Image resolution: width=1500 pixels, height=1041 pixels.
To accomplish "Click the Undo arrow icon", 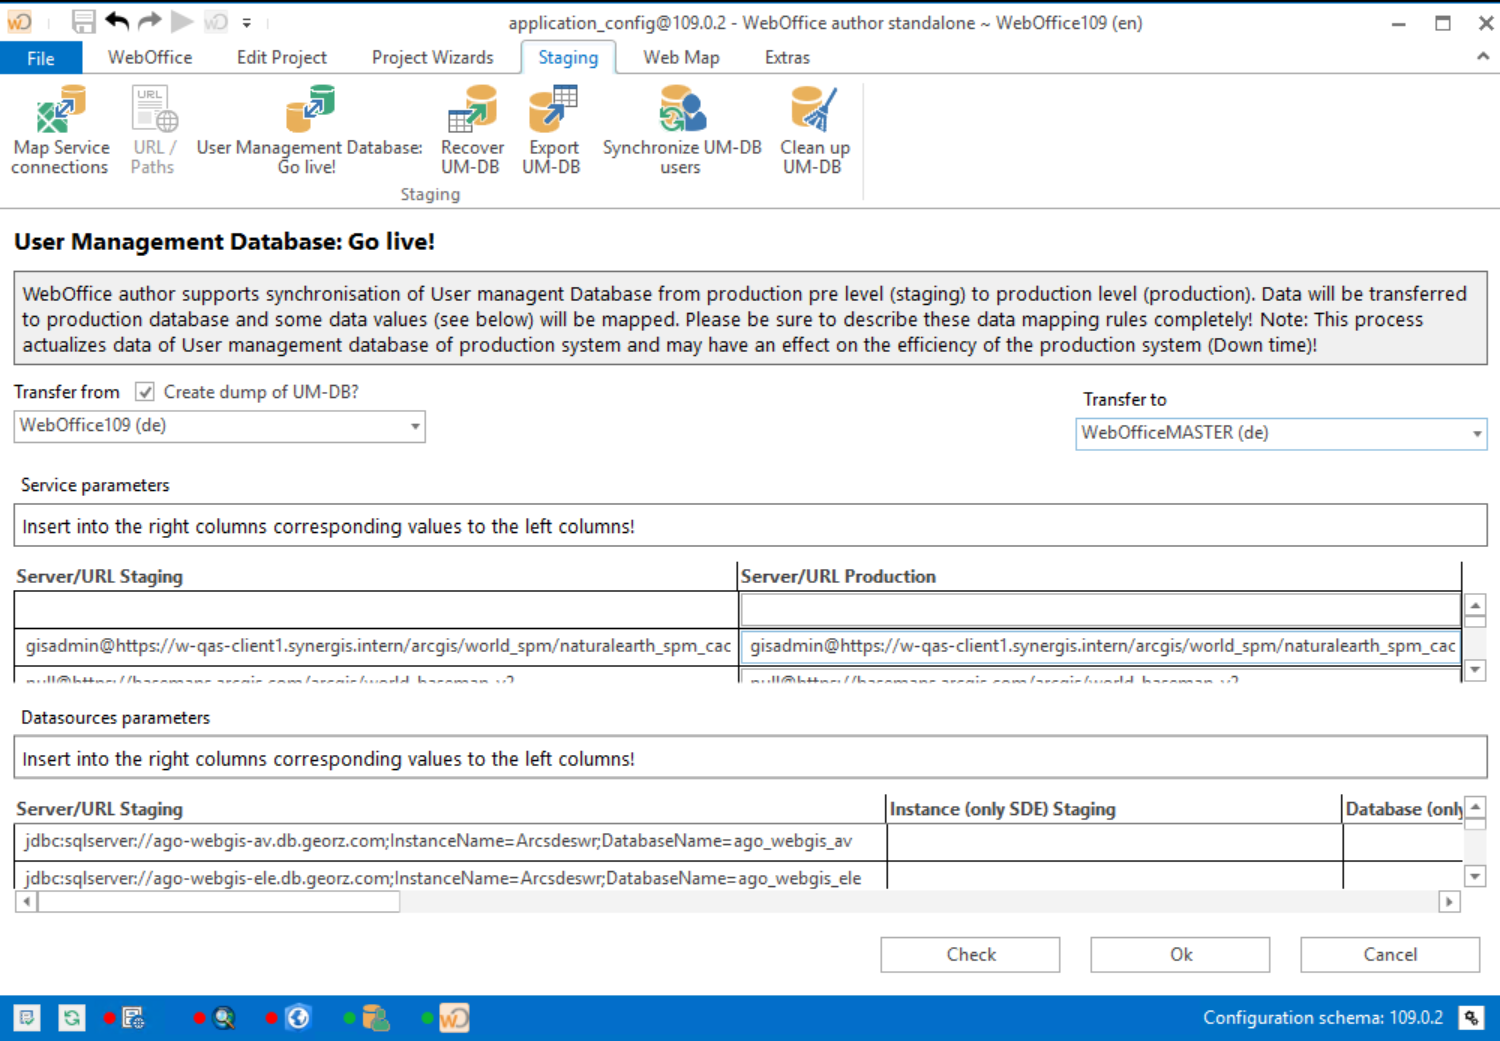I will (117, 21).
